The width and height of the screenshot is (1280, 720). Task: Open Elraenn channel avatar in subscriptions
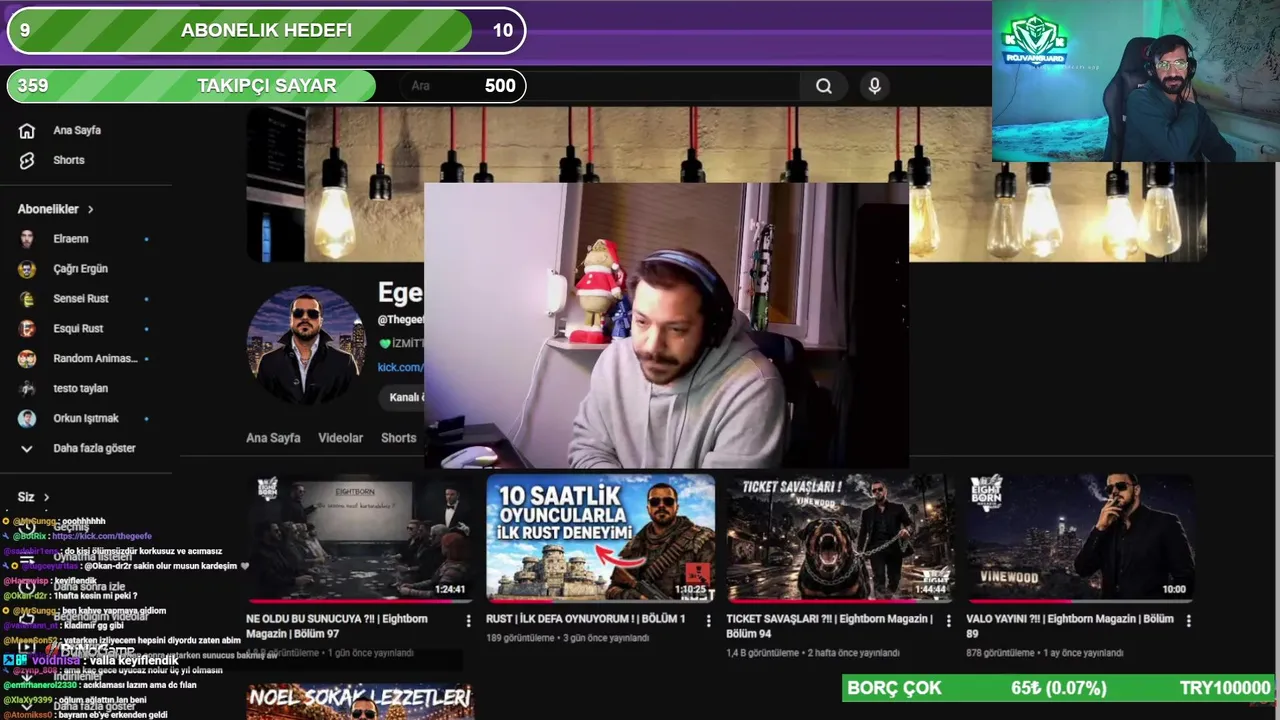pyautogui.click(x=27, y=239)
